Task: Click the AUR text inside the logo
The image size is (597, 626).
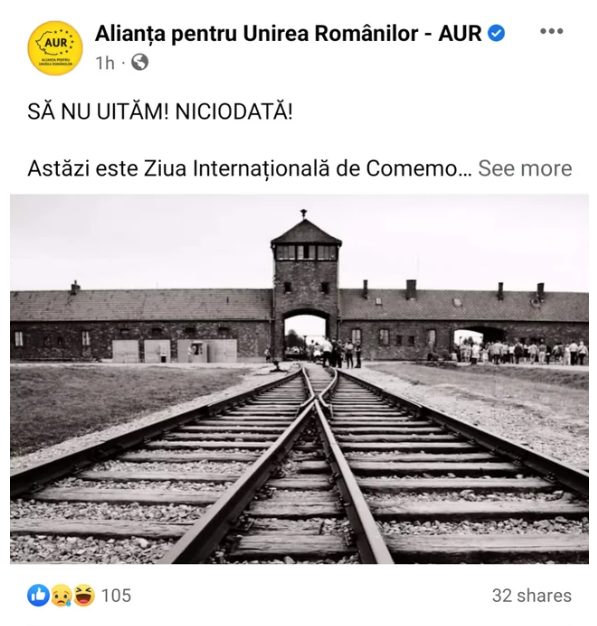Action: (56, 42)
